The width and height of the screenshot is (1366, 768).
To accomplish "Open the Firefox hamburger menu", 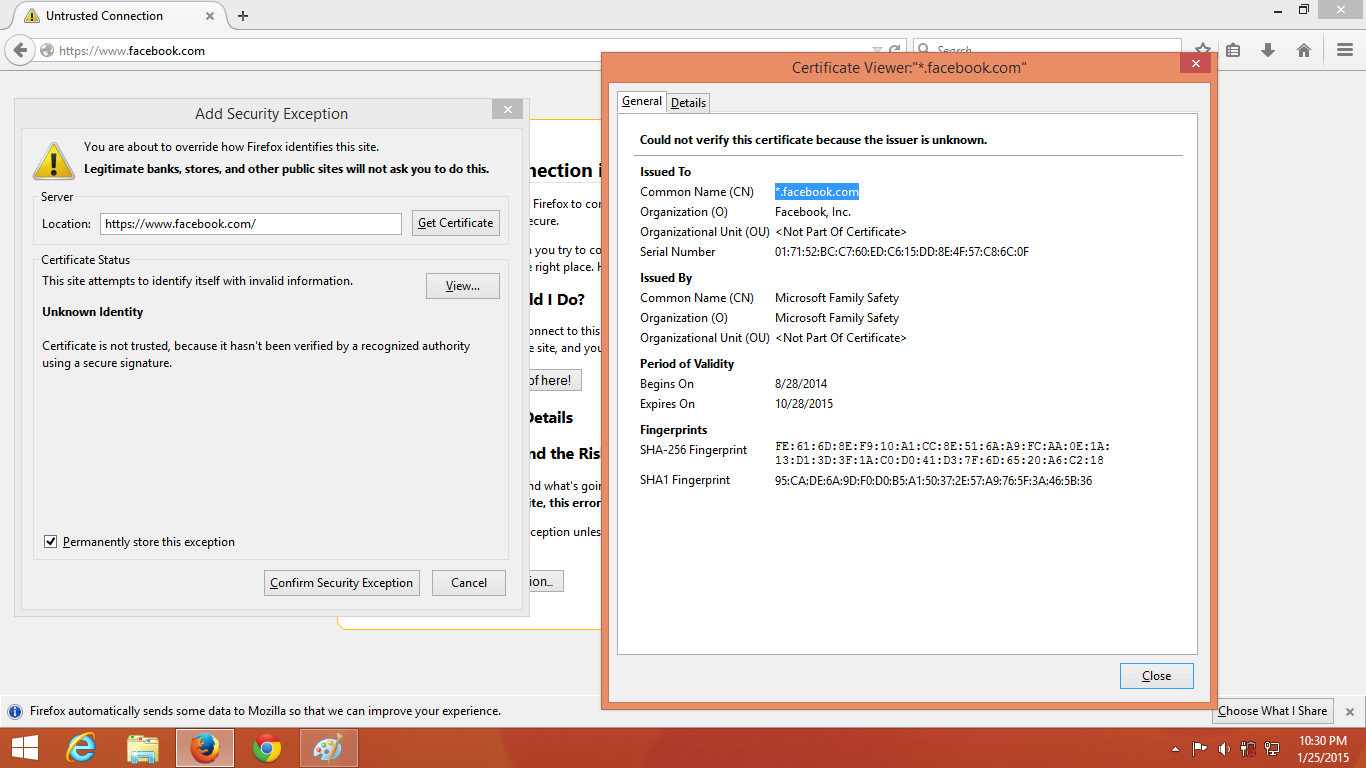I will (1345, 50).
